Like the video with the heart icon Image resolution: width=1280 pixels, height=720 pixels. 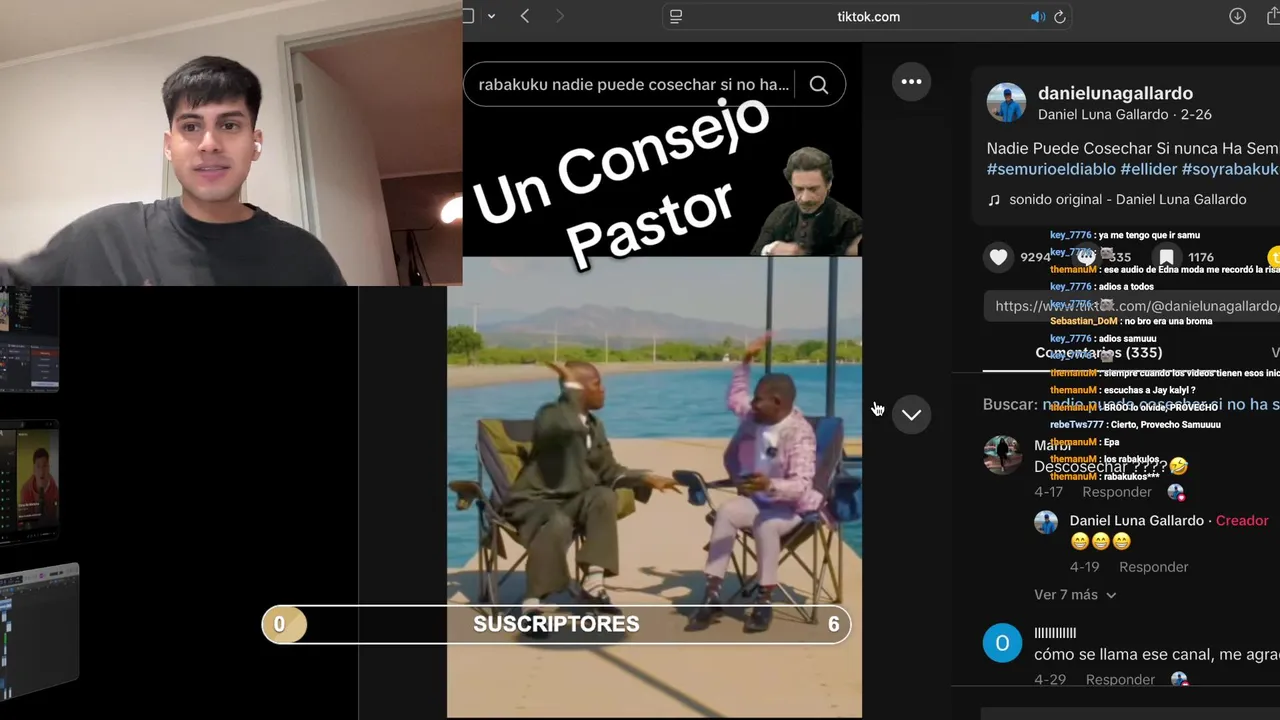pyautogui.click(x=998, y=257)
